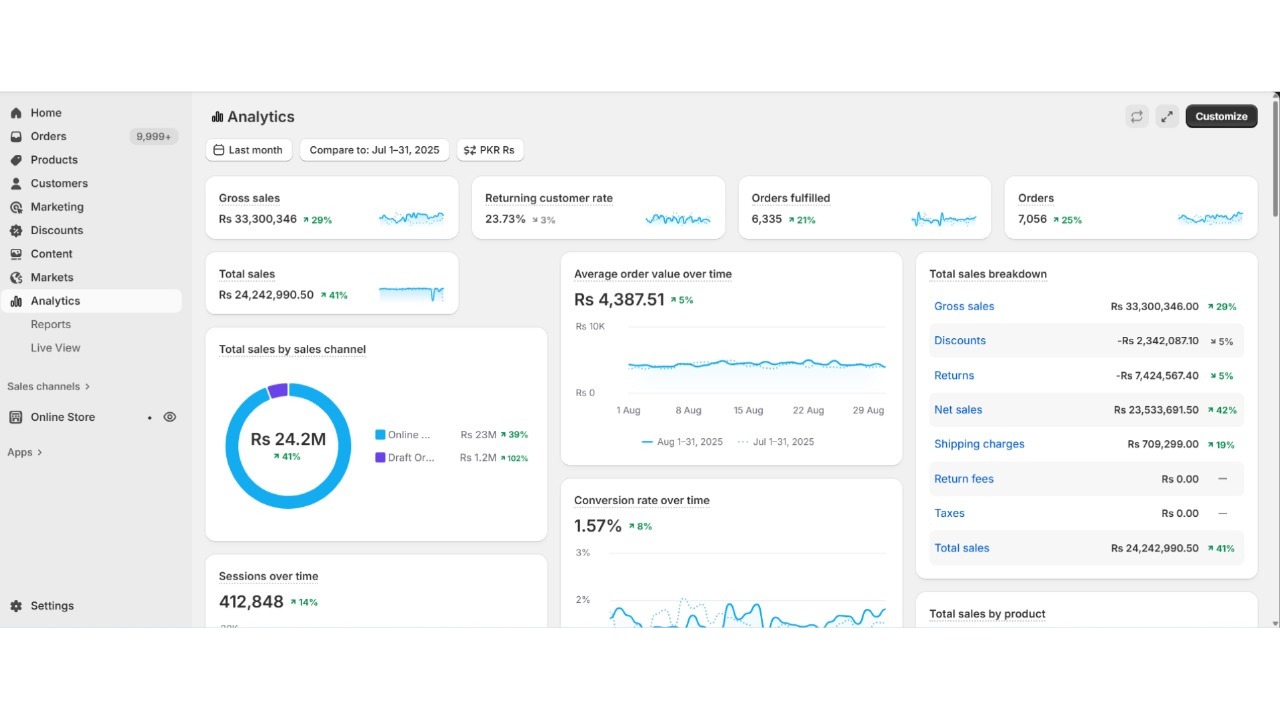The height and width of the screenshot is (720, 1280).
Task: View Online Store using the eye icon
Action: (170, 417)
